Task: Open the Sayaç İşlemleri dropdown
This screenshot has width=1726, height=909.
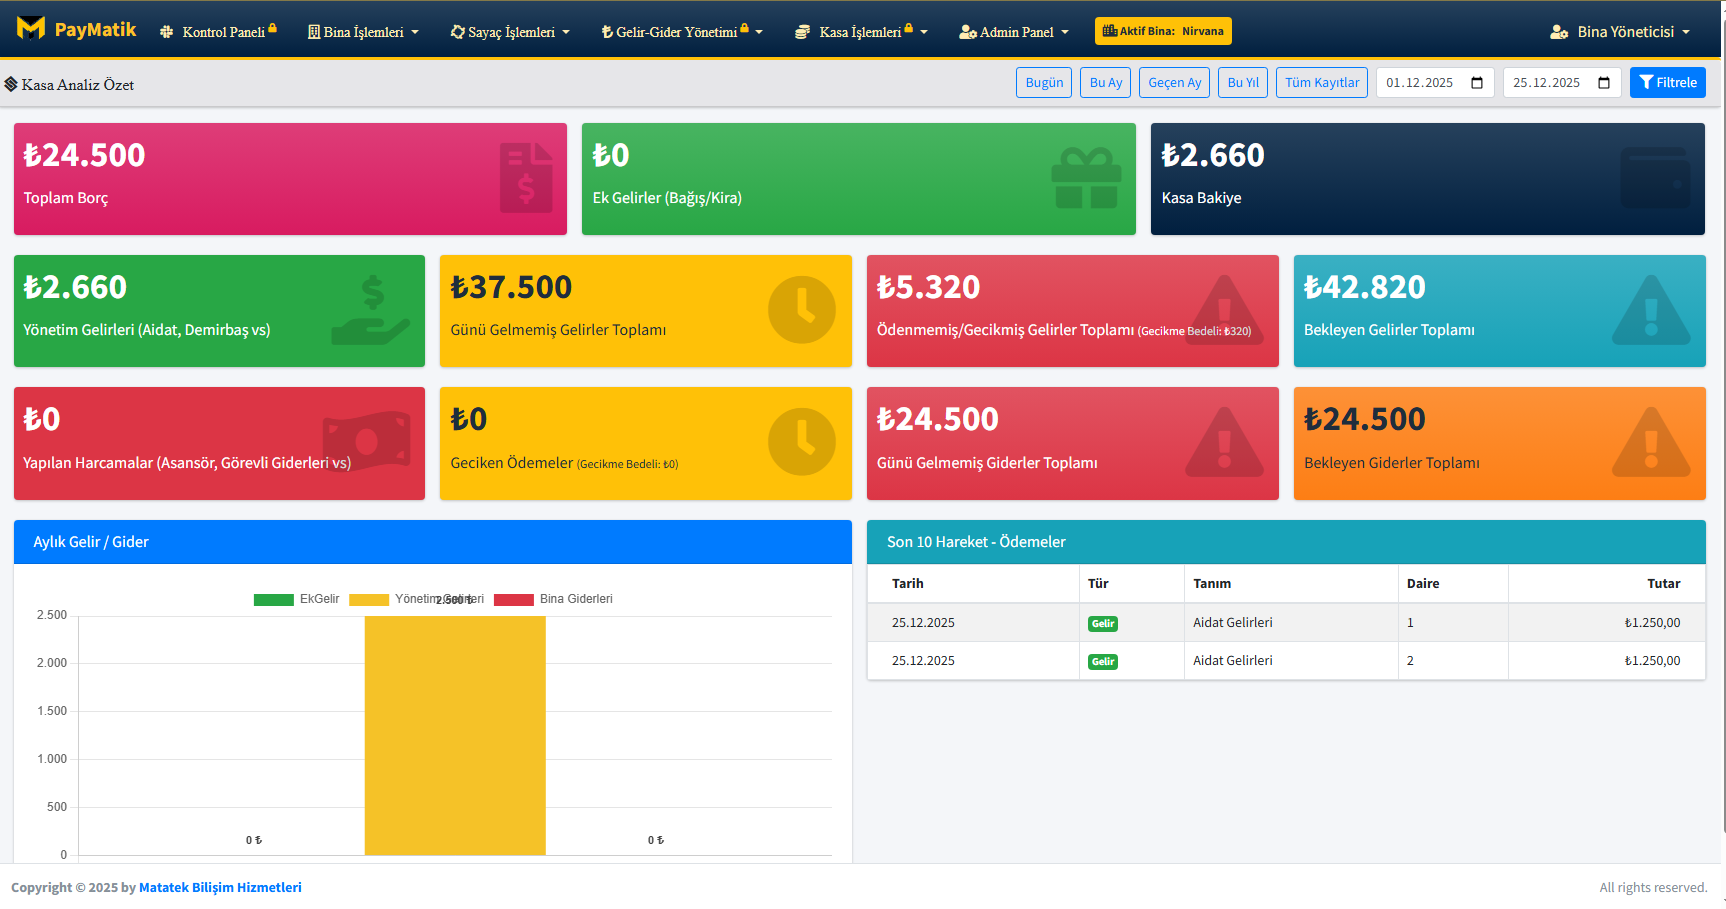Action: coord(510,32)
